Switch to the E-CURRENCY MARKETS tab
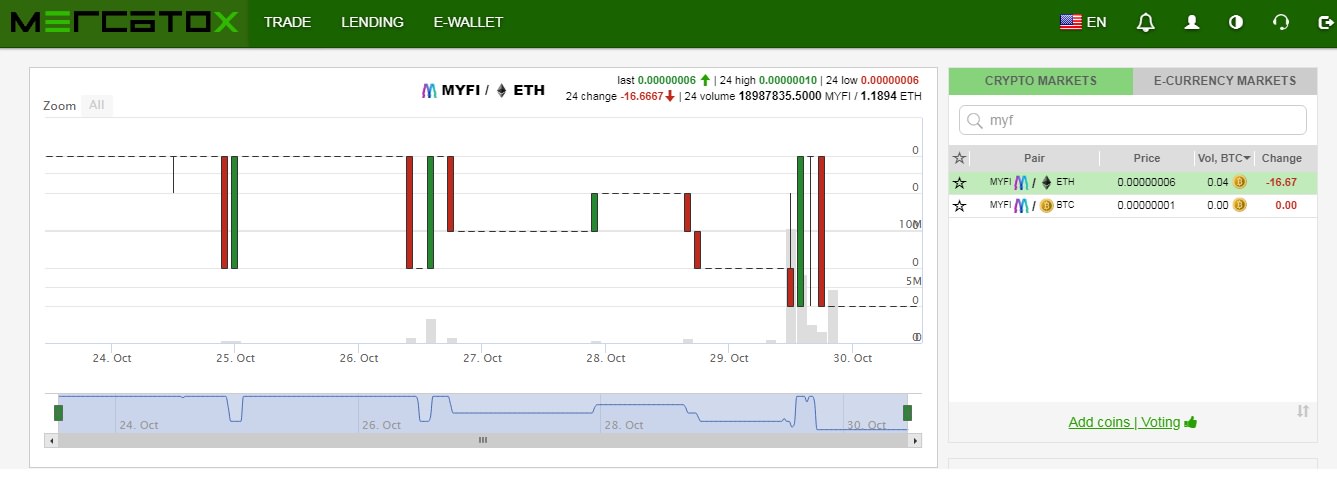1337x487 pixels. point(1224,81)
